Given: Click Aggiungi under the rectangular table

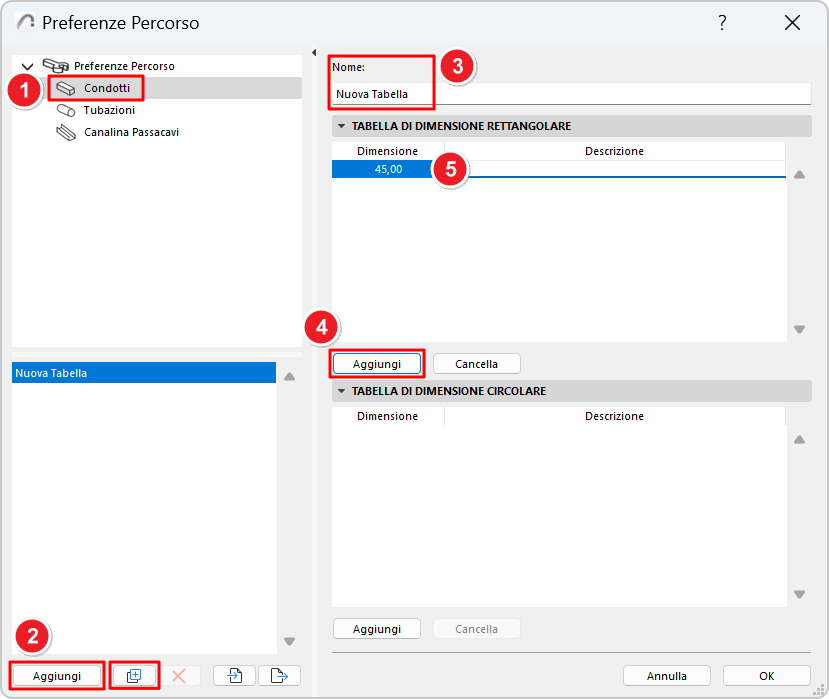Looking at the screenshot, I should pyautogui.click(x=377, y=364).
